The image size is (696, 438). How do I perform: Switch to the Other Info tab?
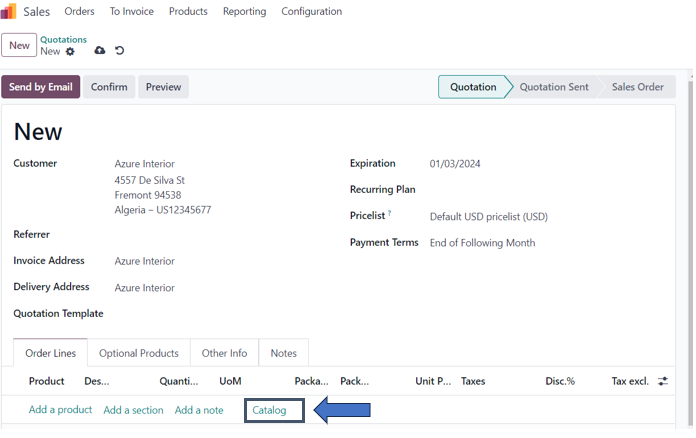[x=224, y=353]
